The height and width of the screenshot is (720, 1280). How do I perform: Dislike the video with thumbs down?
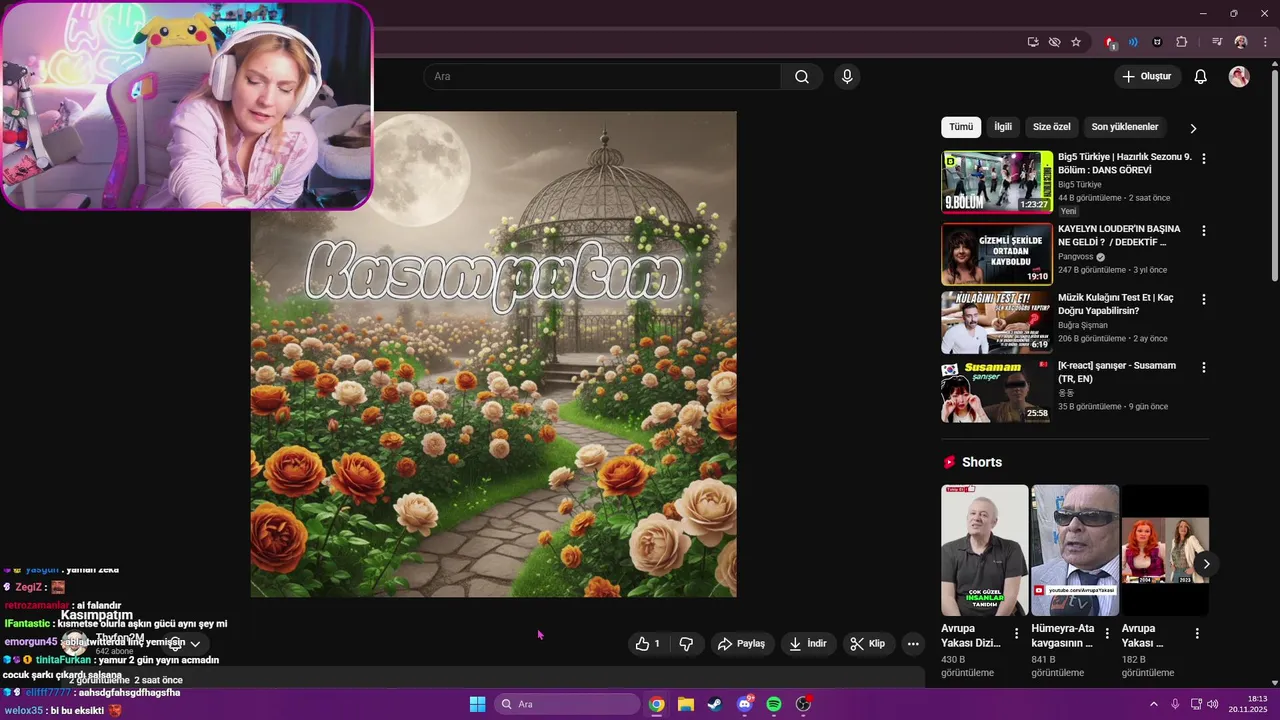coord(686,644)
